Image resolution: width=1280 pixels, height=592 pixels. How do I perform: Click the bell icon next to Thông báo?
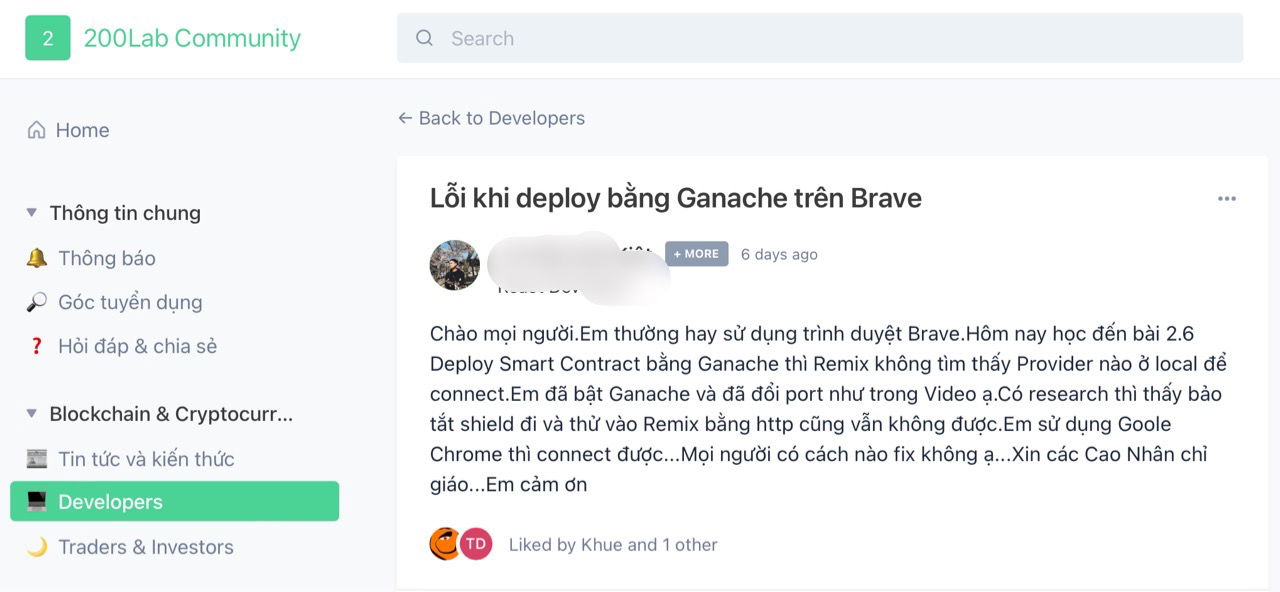pos(37,258)
